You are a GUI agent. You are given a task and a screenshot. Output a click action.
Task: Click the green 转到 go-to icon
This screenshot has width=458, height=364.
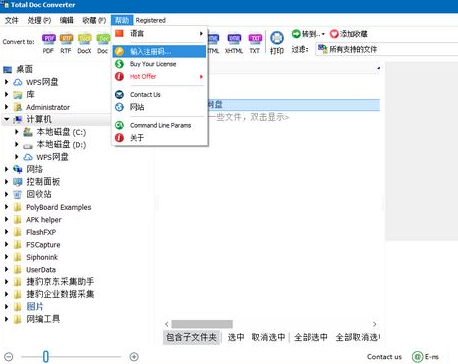pos(296,34)
